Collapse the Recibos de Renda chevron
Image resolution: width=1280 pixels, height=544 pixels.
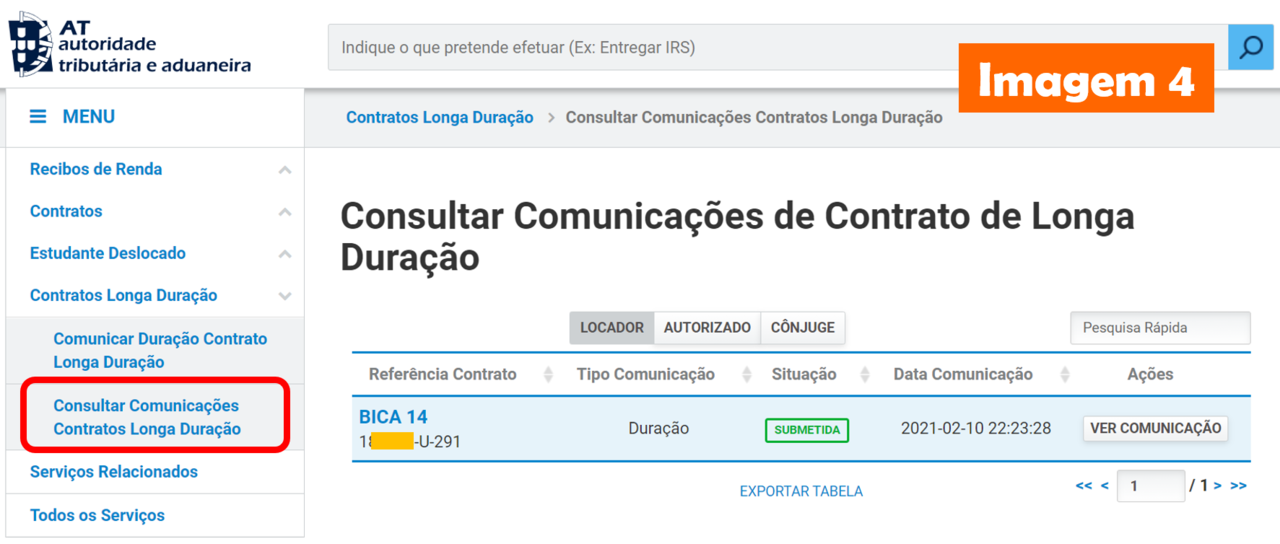[285, 171]
